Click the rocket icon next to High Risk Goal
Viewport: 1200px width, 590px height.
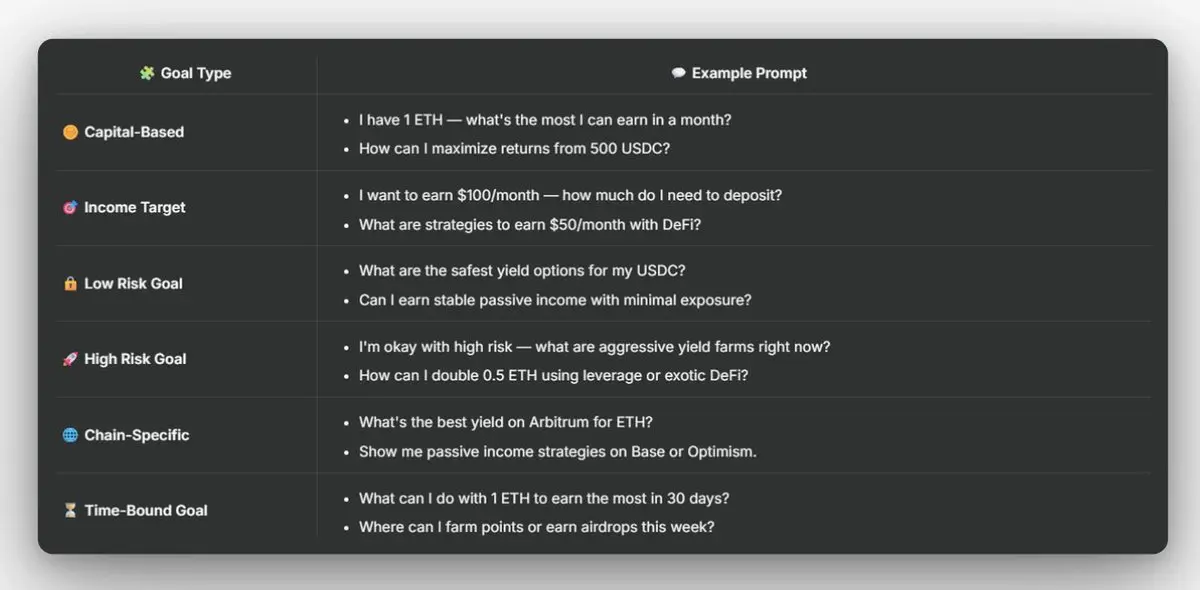[70, 359]
